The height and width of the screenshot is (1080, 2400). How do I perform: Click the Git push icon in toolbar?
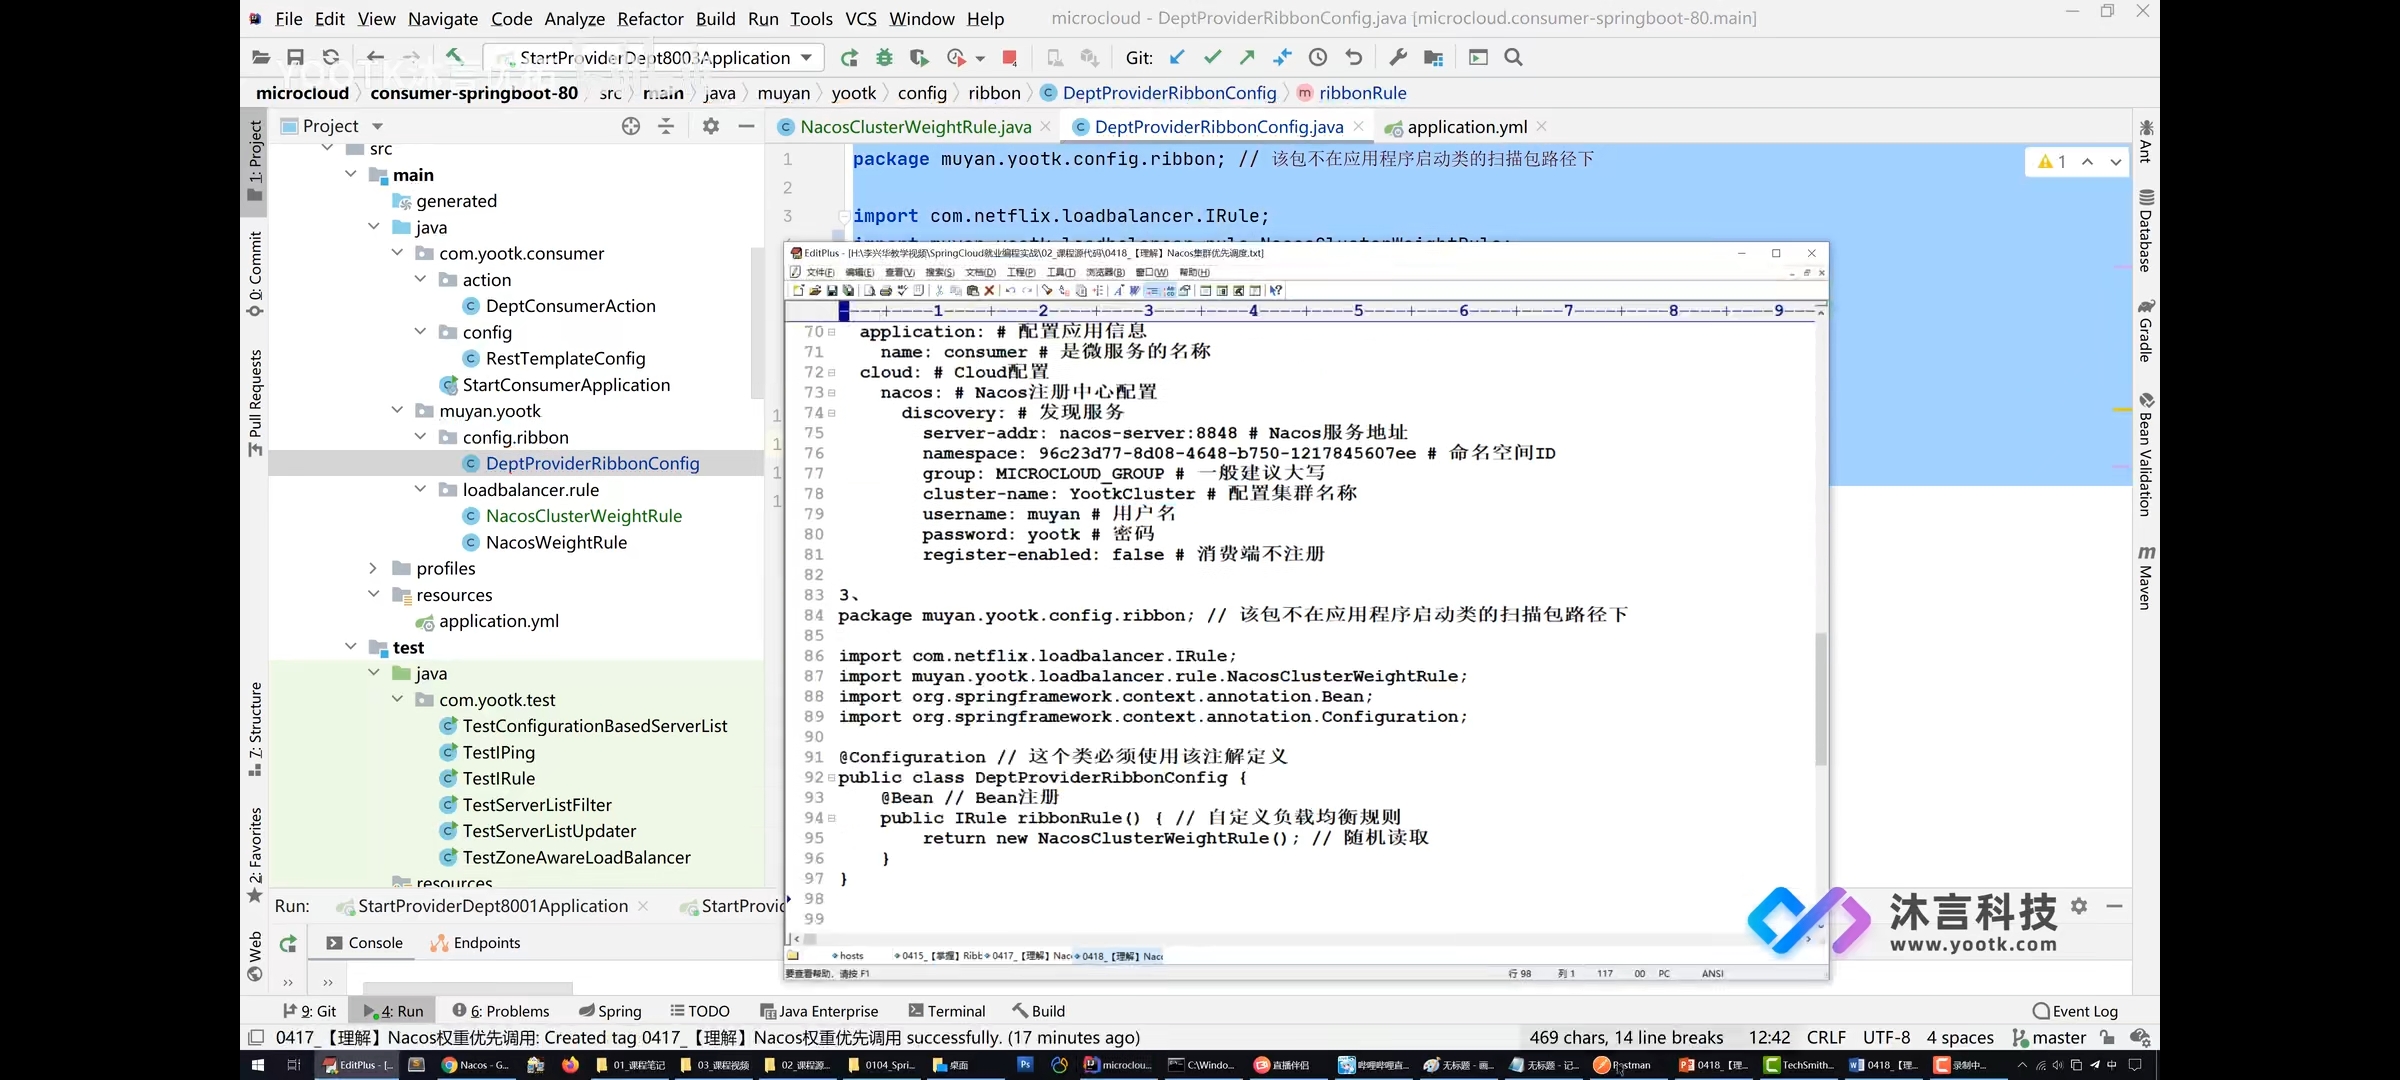1247,57
